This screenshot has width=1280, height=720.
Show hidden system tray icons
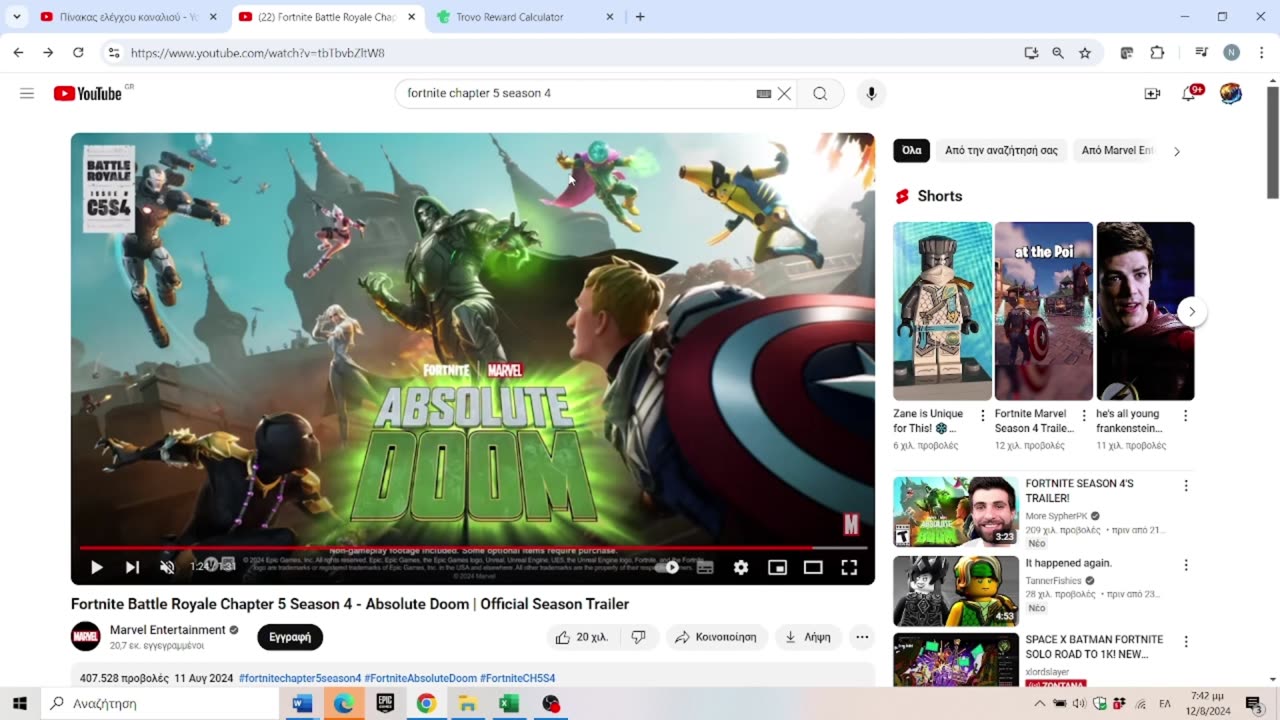[1039, 704]
